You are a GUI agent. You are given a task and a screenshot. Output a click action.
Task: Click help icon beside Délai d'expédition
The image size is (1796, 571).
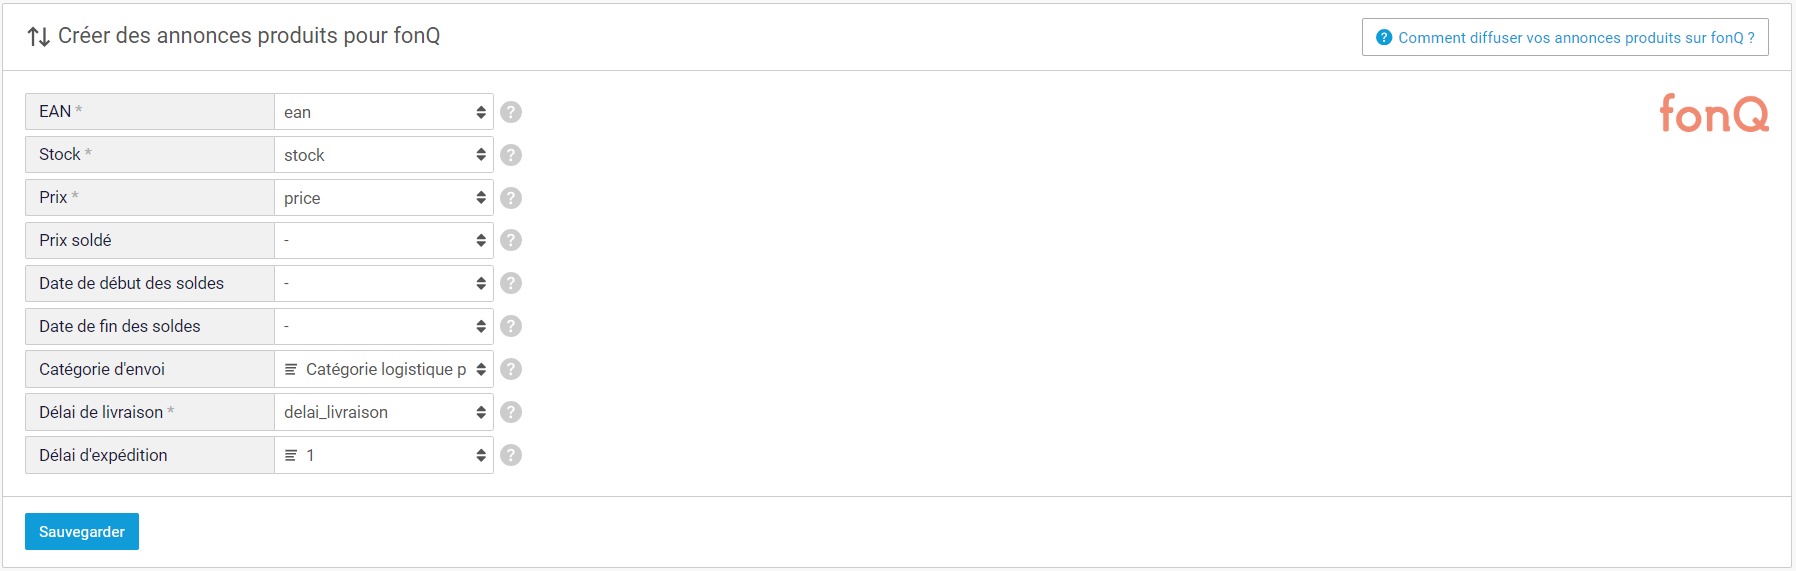point(511,455)
